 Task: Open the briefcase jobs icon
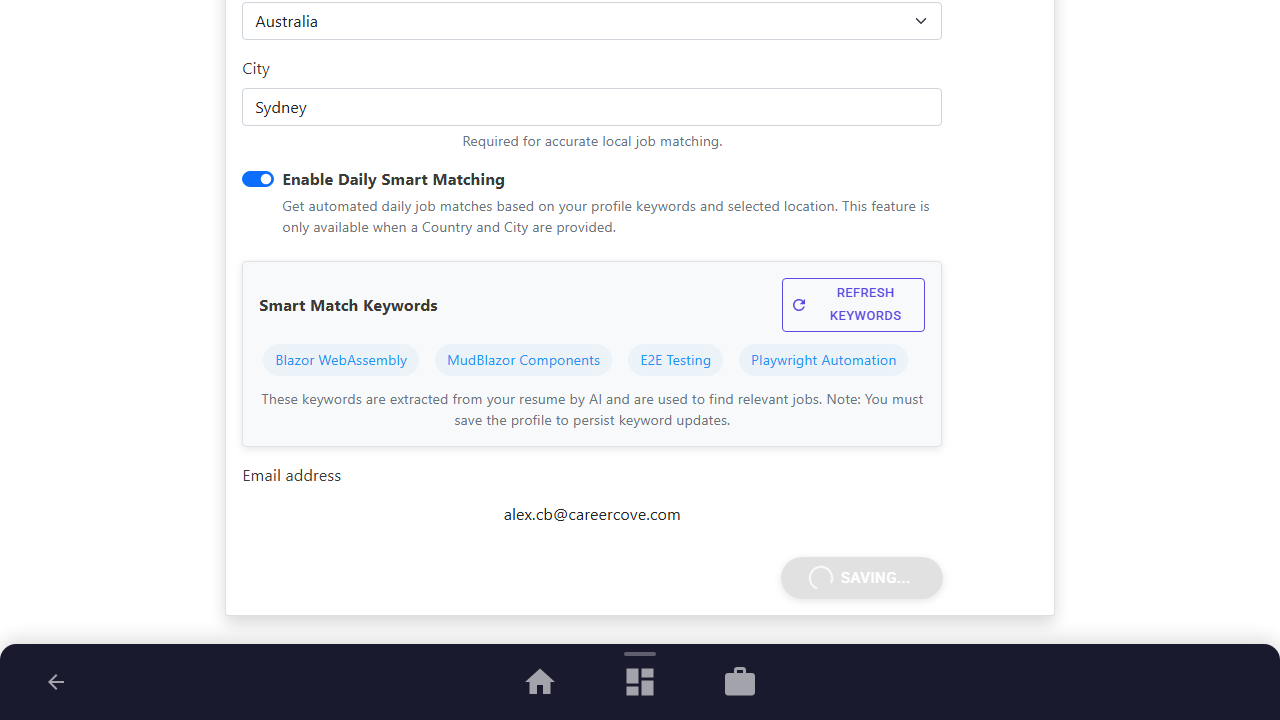(x=740, y=682)
